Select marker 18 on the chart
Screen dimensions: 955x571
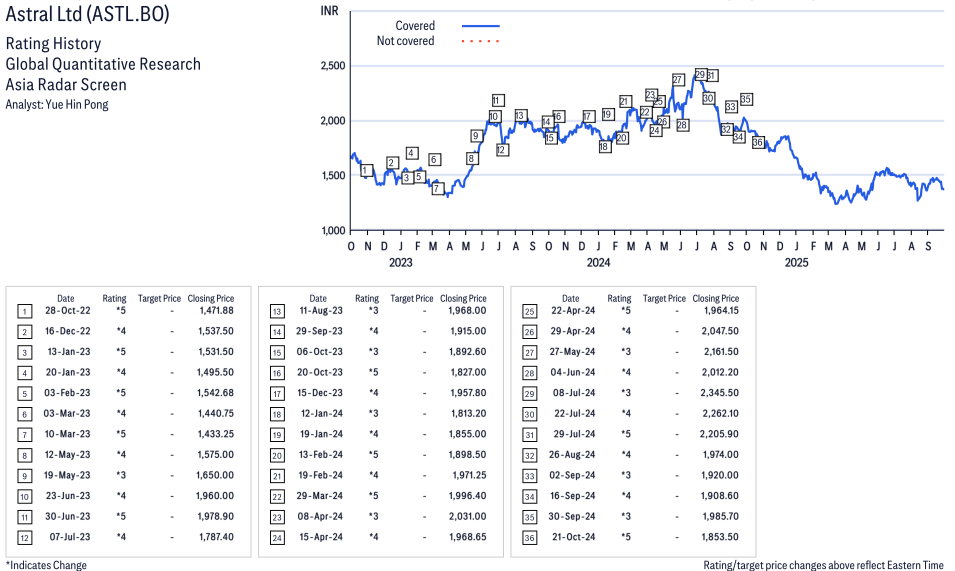(x=605, y=147)
